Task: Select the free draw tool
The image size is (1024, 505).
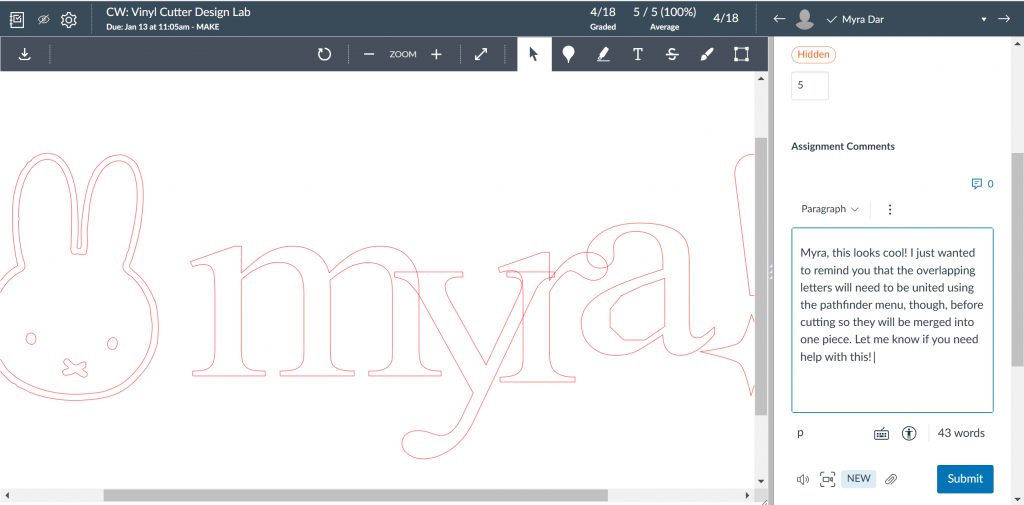Action: (x=707, y=54)
